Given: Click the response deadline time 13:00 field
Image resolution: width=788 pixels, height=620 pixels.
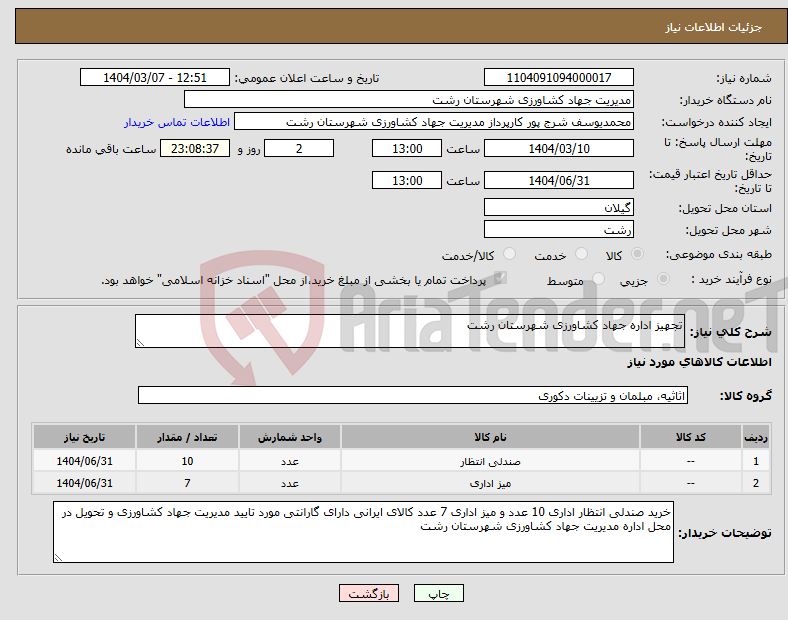Looking at the screenshot, I should click(407, 149).
